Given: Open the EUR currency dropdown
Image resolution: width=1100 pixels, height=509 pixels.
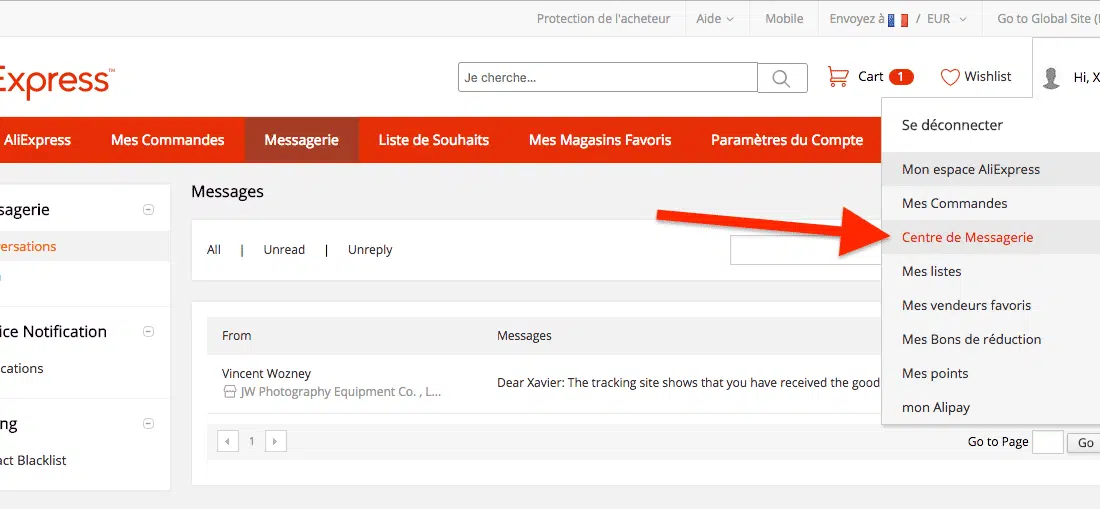Looking at the screenshot, I should pos(947,19).
